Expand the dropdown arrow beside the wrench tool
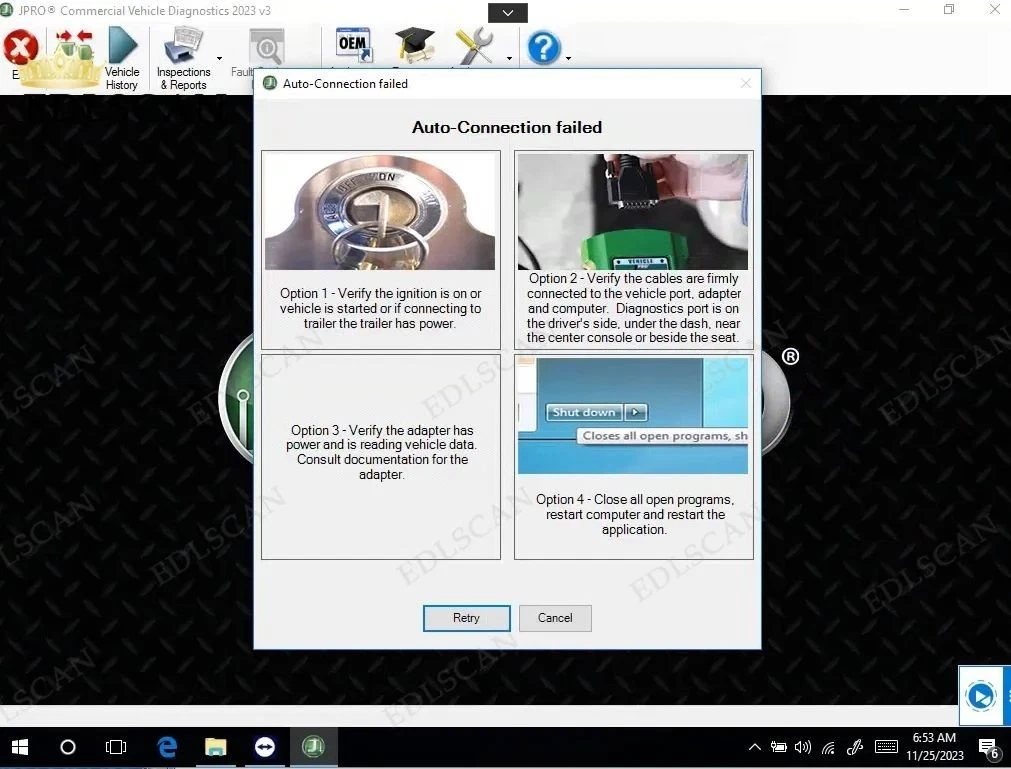 509,59
